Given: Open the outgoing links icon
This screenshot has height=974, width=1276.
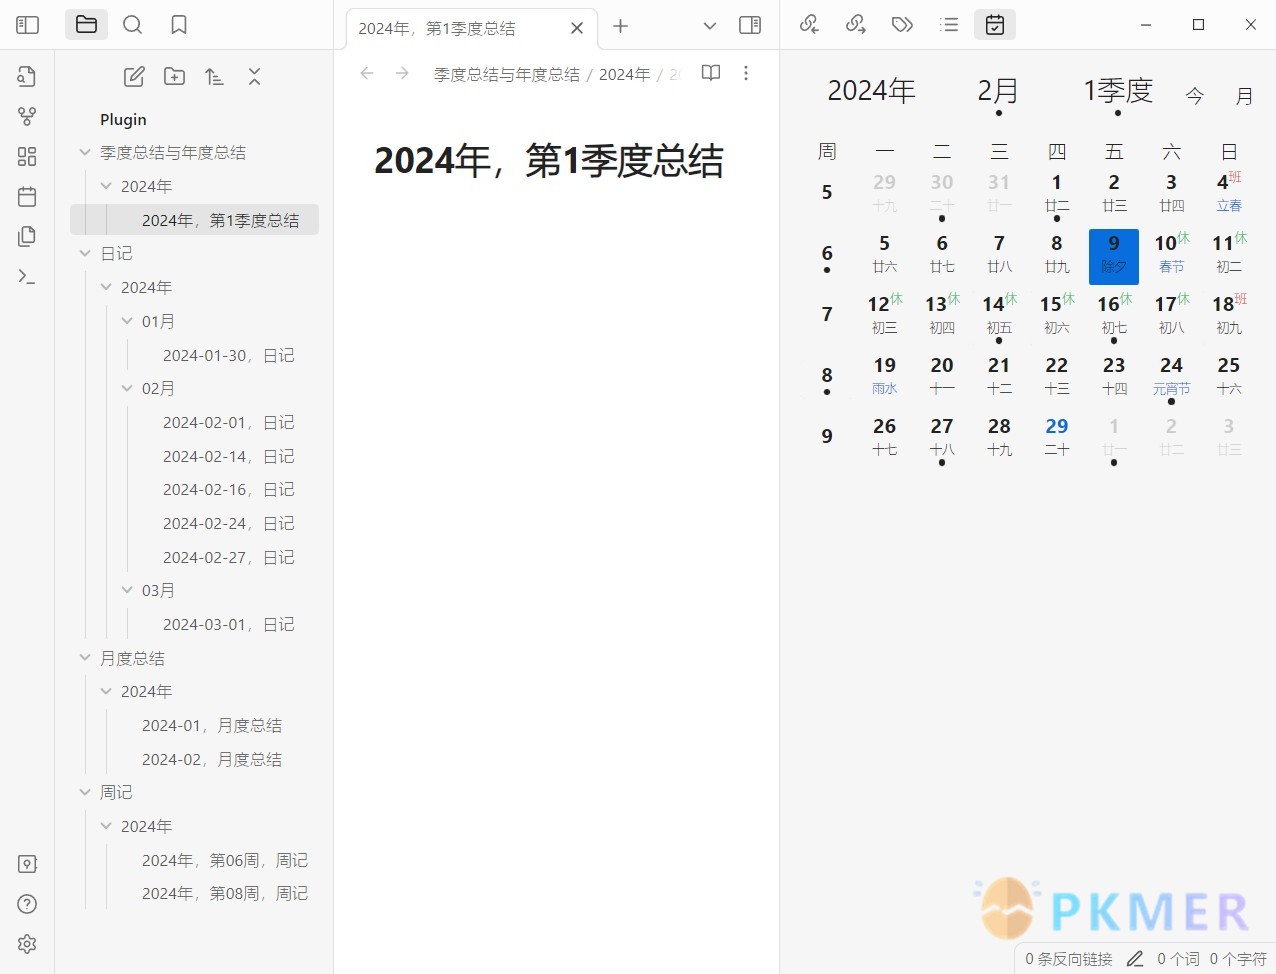Looking at the screenshot, I should (x=855, y=25).
